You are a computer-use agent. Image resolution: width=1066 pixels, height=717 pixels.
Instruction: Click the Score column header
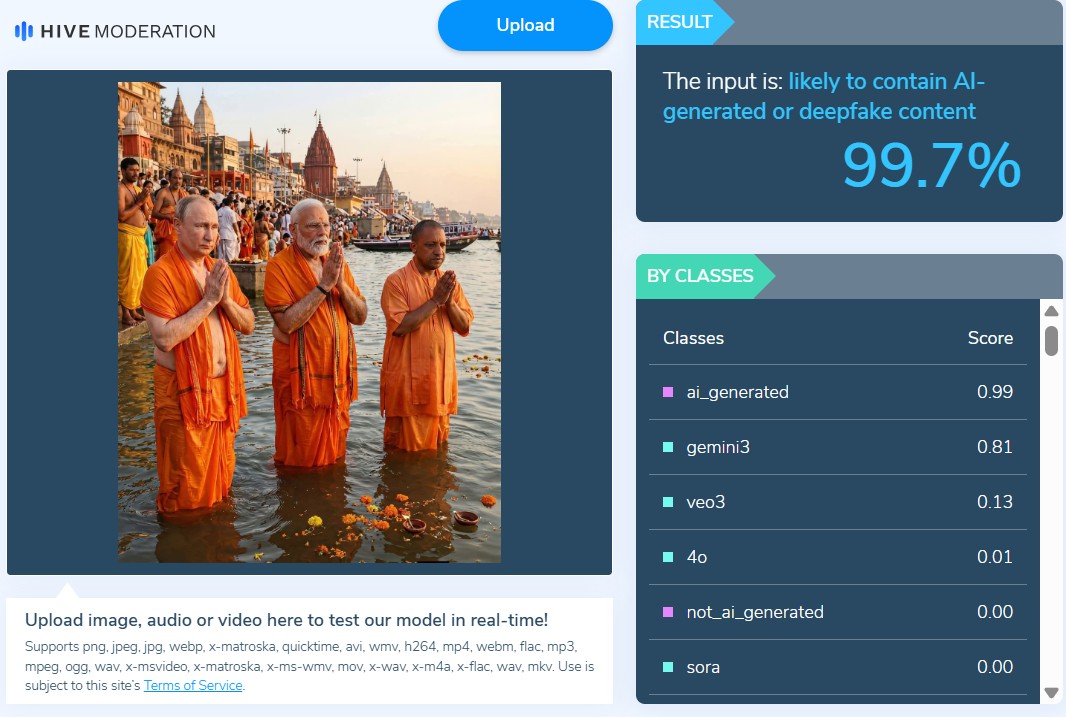[990, 338]
